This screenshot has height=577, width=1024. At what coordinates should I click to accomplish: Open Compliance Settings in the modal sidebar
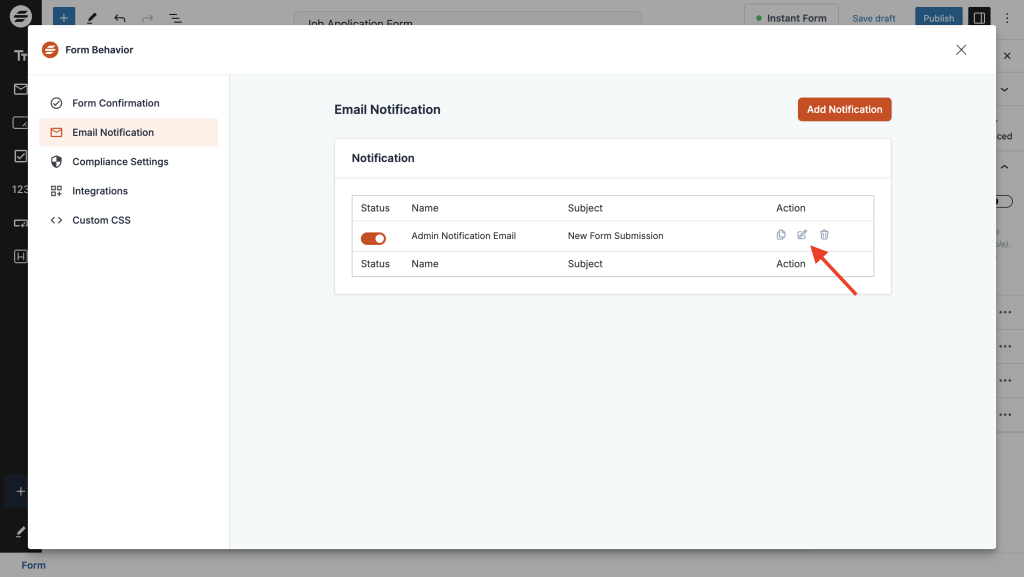point(118,161)
